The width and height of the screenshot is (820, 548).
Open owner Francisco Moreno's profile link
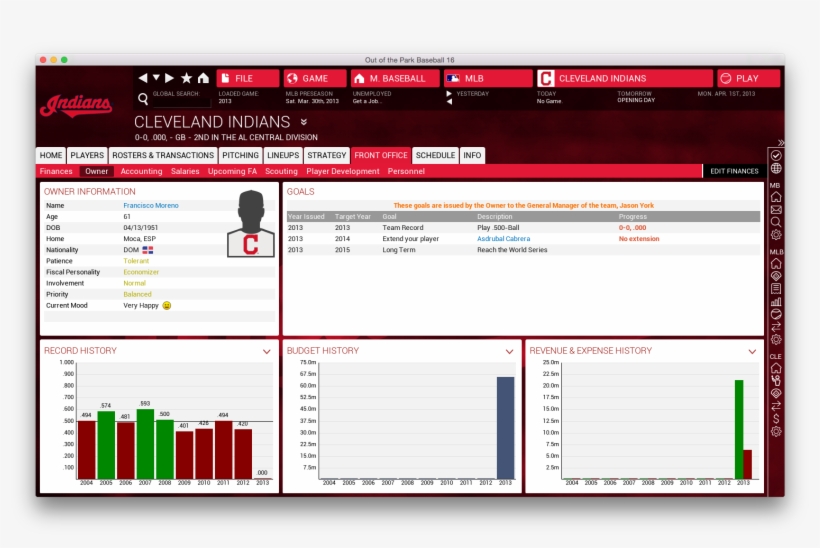pos(151,206)
